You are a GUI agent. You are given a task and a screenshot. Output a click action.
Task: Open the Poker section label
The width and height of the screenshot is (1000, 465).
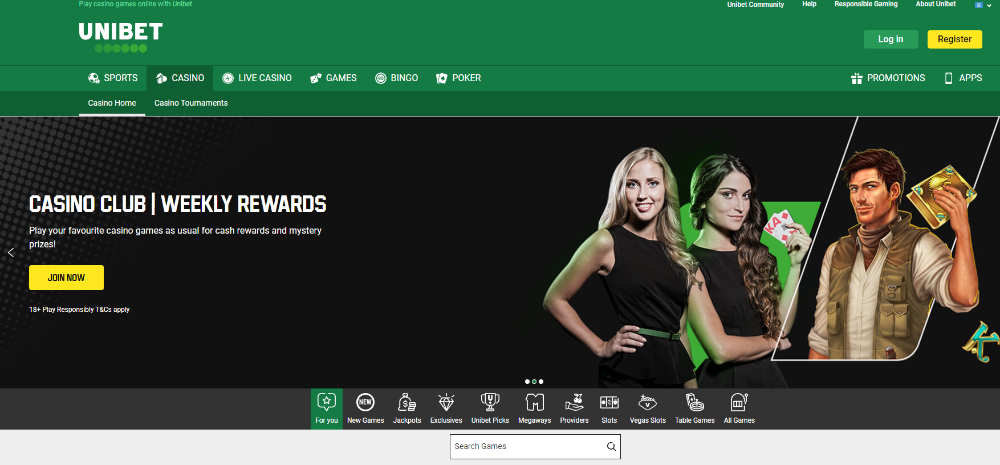[466, 78]
